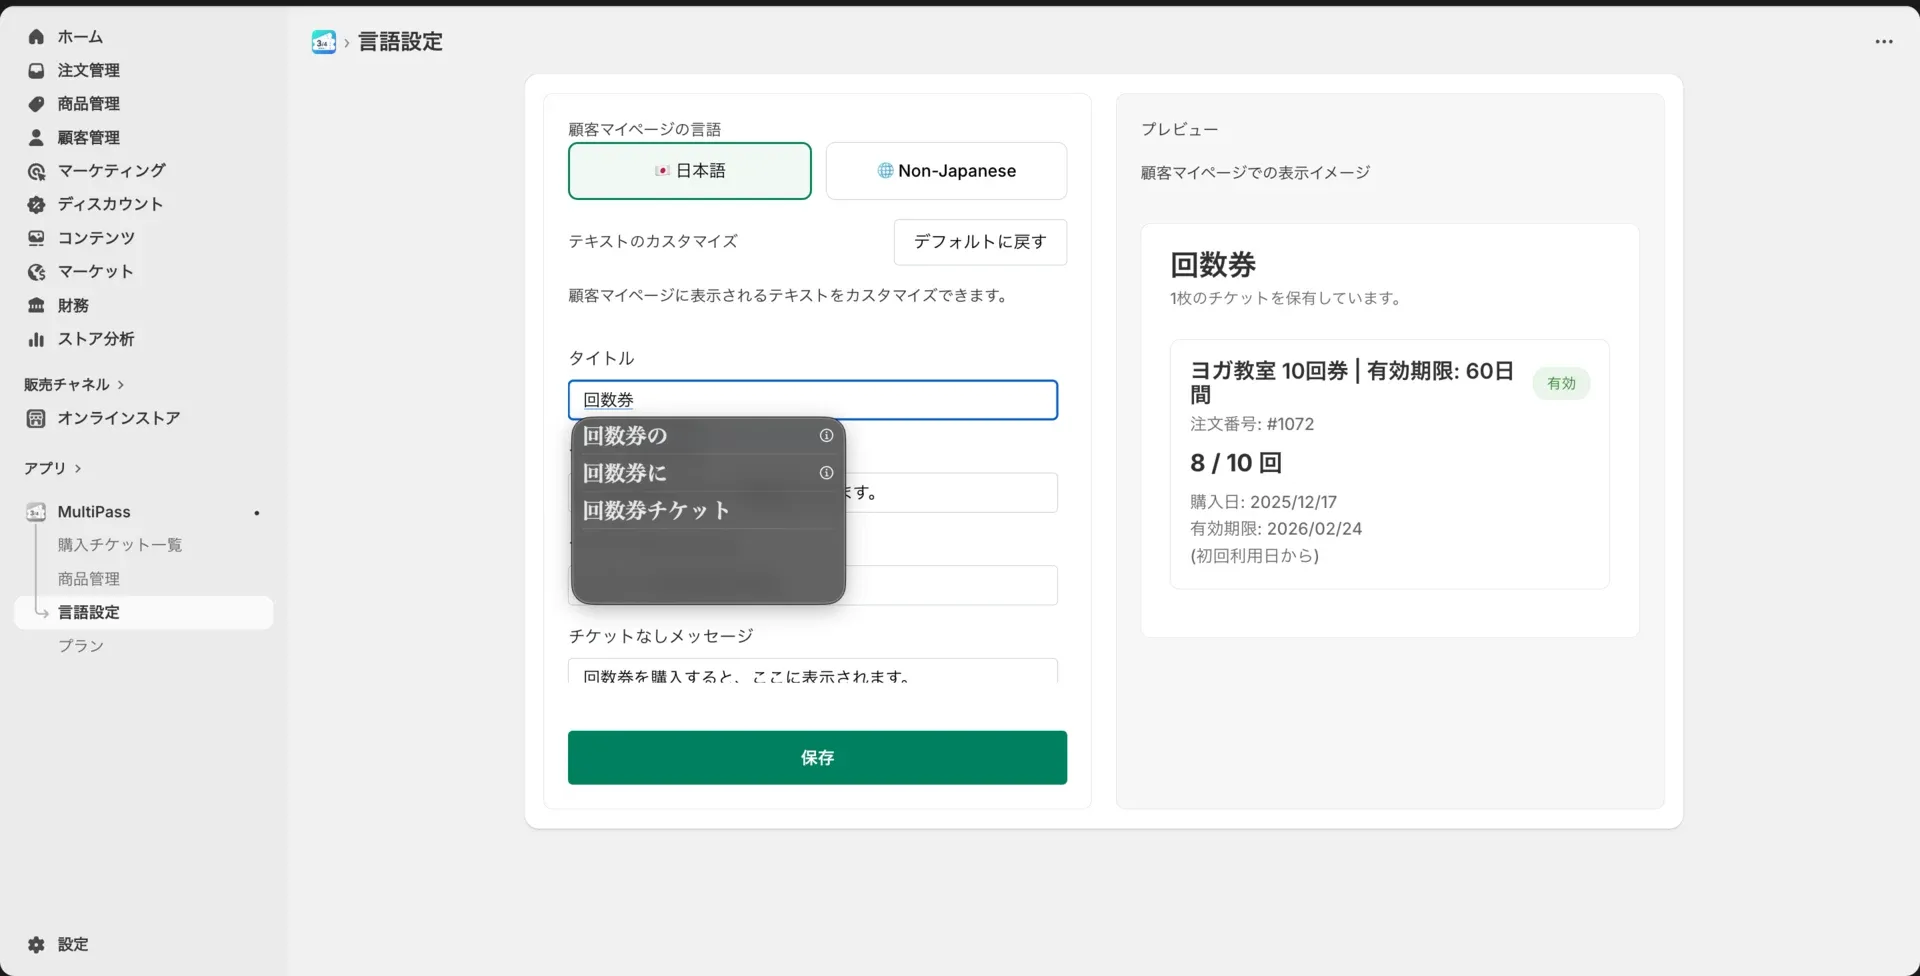This screenshot has height=976, width=1920.
Task: Select 日本語 language option
Action: 690,171
